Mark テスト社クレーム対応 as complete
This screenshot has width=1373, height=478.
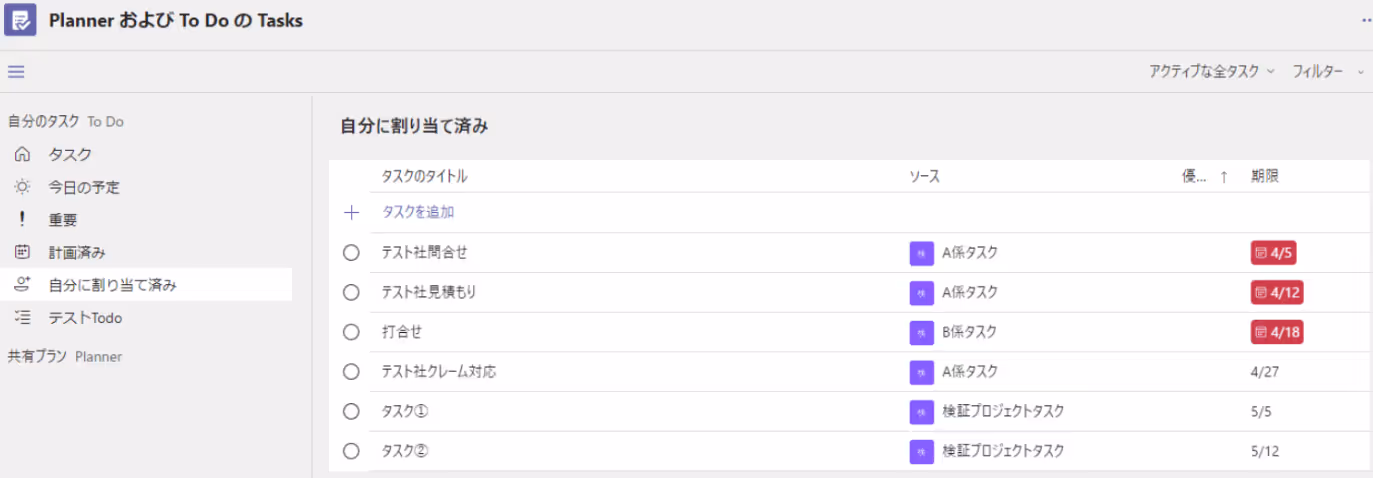351,372
